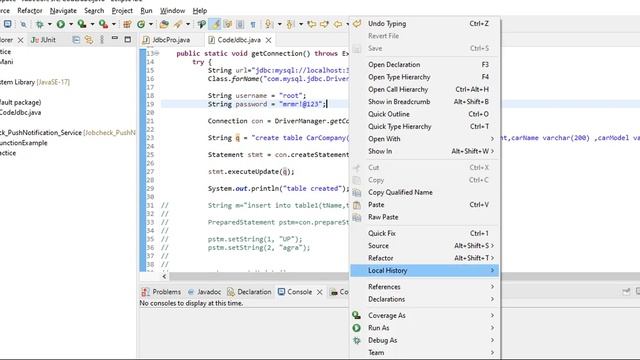Viewport: 640px width, 360px height.
Task: Click the icon right of the bottom panel tabs
Action: point(626,291)
